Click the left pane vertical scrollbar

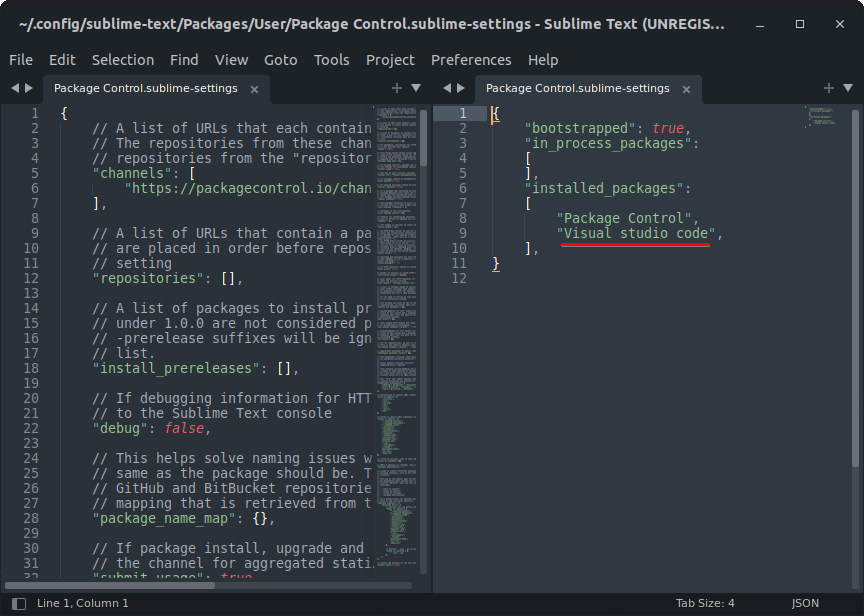click(424, 138)
